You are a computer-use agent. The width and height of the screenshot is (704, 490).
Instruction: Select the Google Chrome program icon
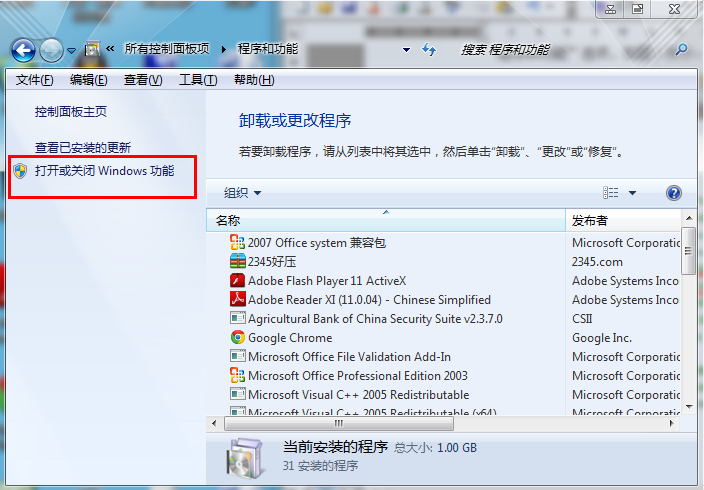[x=238, y=338]
